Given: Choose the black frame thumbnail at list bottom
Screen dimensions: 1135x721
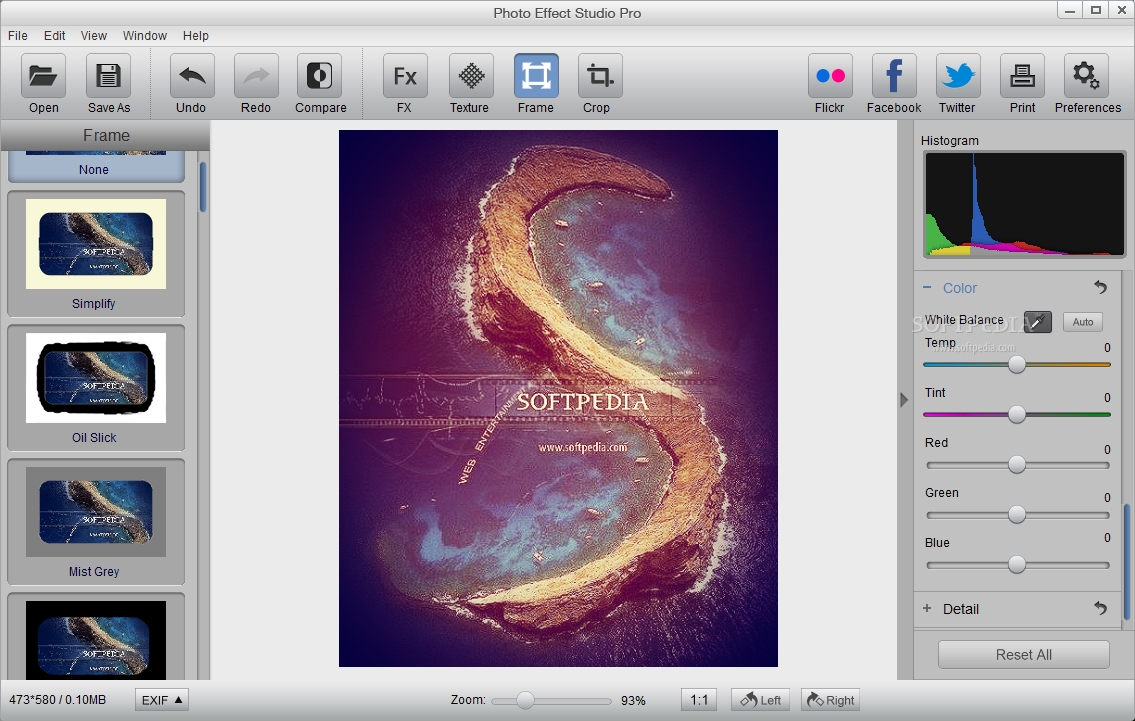Looking at the screenshot, I should pyautogui.click(x=96, y=640).
